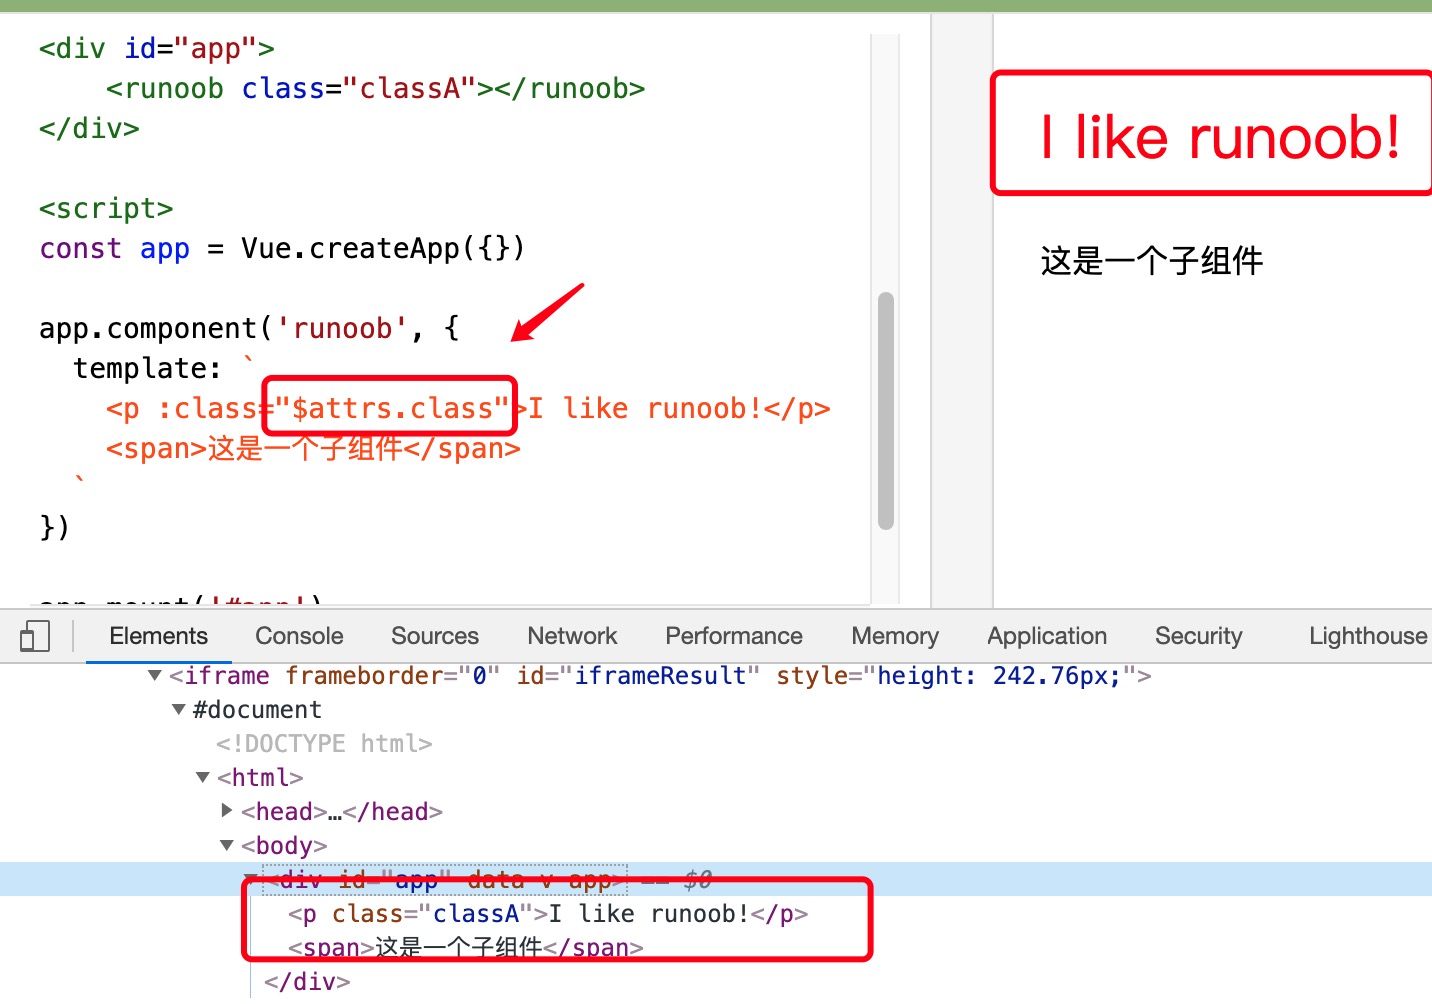Select the span node in DOM tree
This screenshot has height=1004, width=1432.
(x=465, y=947)
